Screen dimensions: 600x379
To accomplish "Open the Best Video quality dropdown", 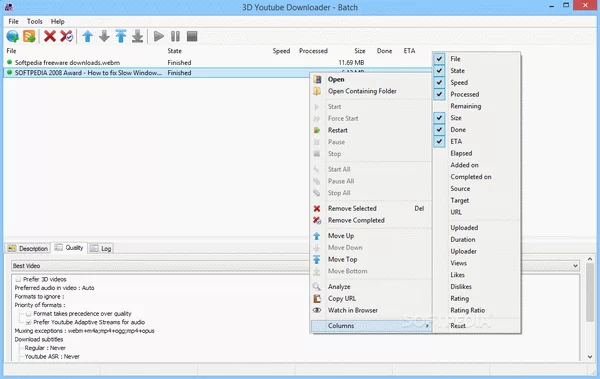I will click(x=575, y=266).
